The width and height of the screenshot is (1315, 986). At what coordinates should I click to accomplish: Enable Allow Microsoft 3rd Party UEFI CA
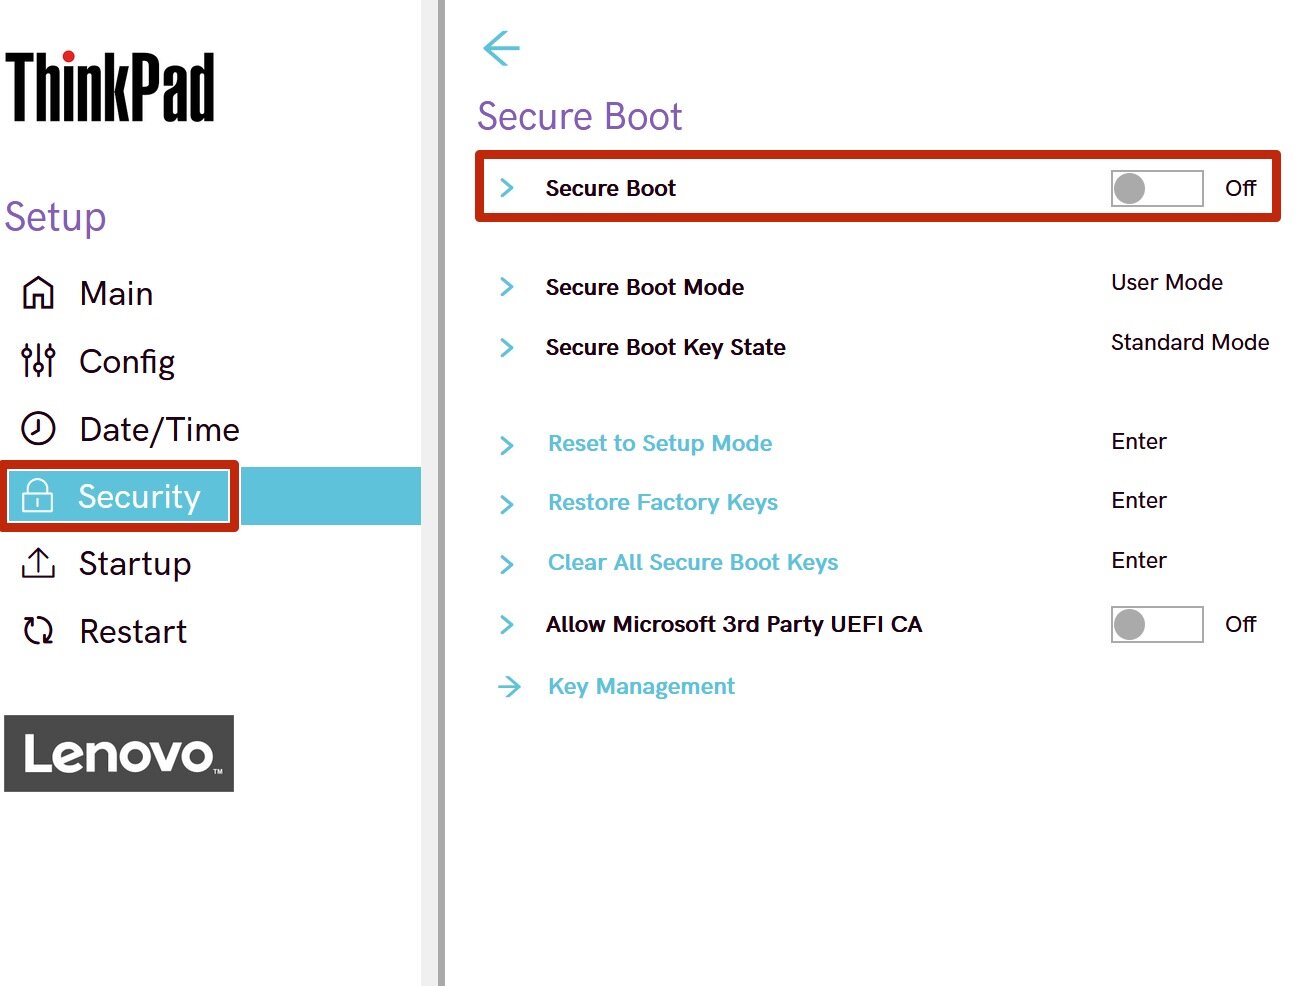(1156, 624)
